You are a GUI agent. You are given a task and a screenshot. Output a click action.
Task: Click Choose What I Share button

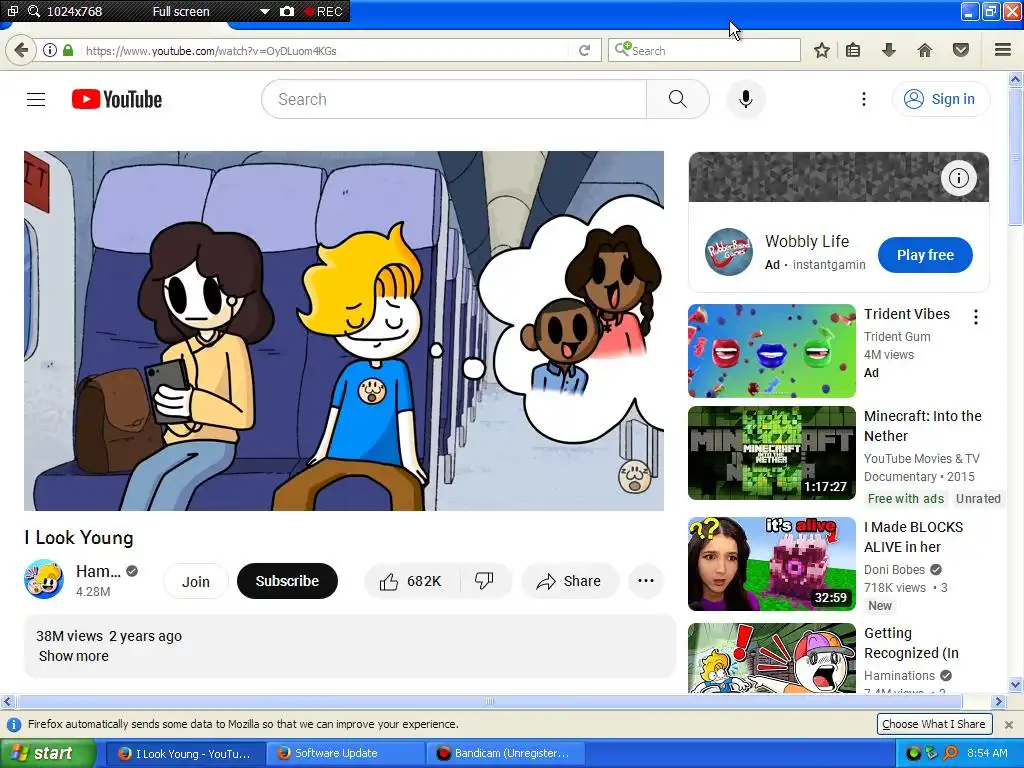tap(933, 724)
